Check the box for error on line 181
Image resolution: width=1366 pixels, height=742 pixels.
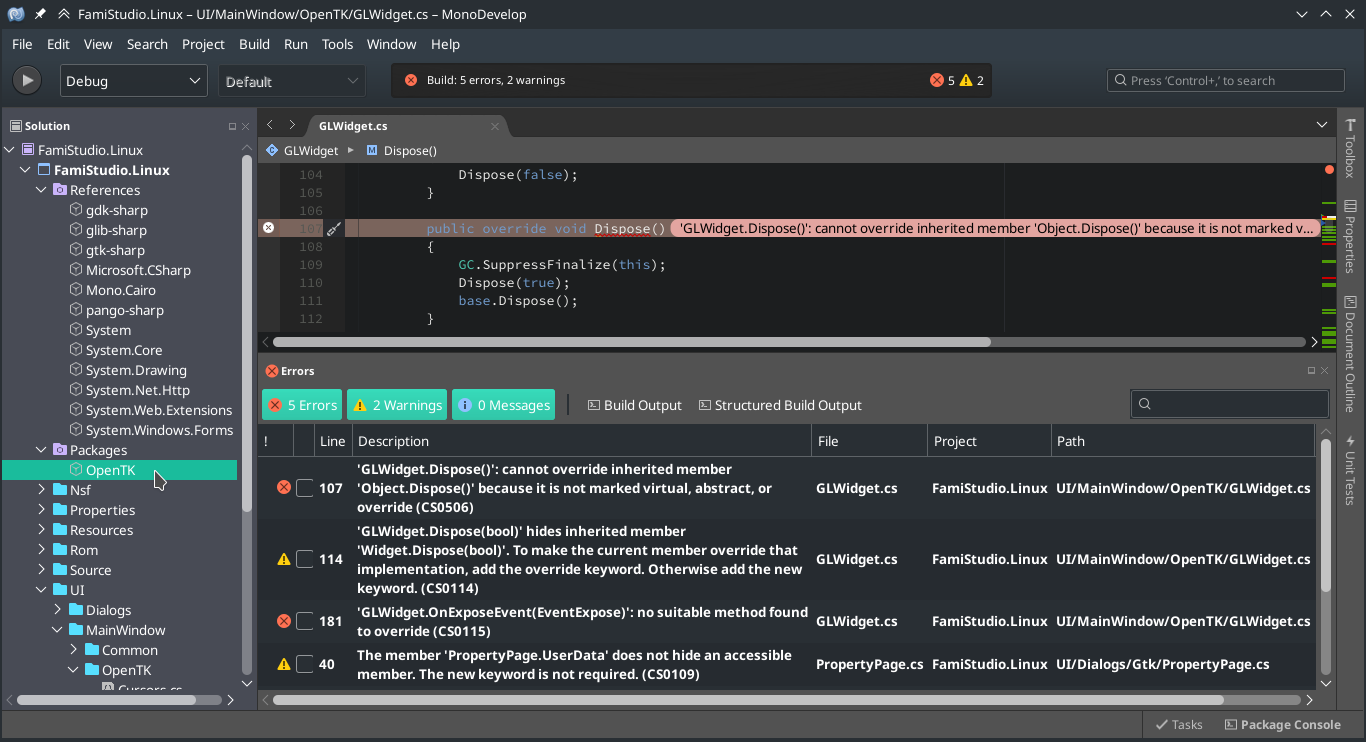click(304, 621)
